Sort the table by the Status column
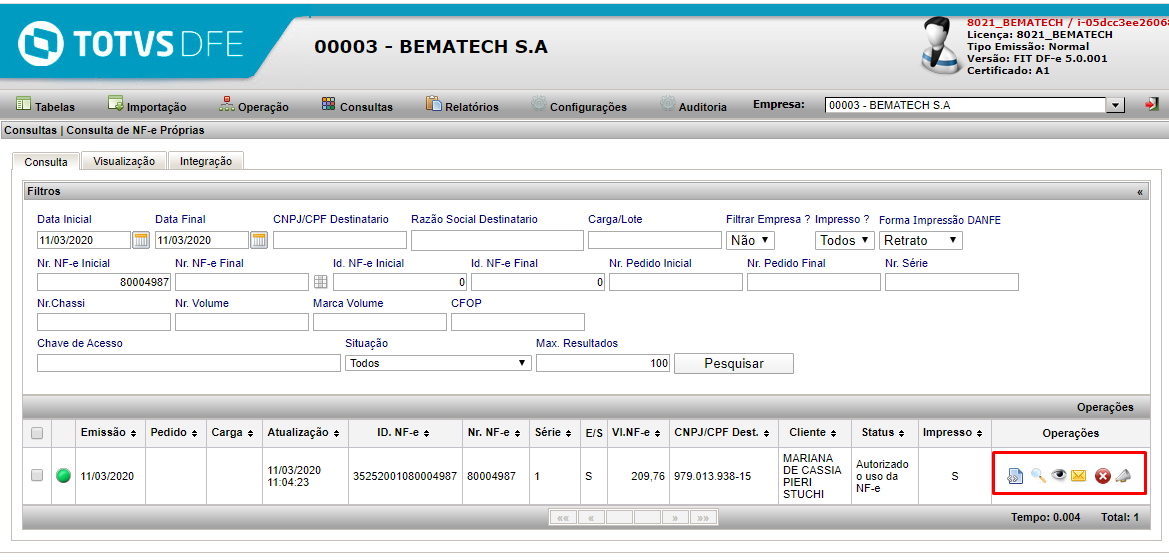This screenshot has height=560, width=1169. (x=883, y=432)
